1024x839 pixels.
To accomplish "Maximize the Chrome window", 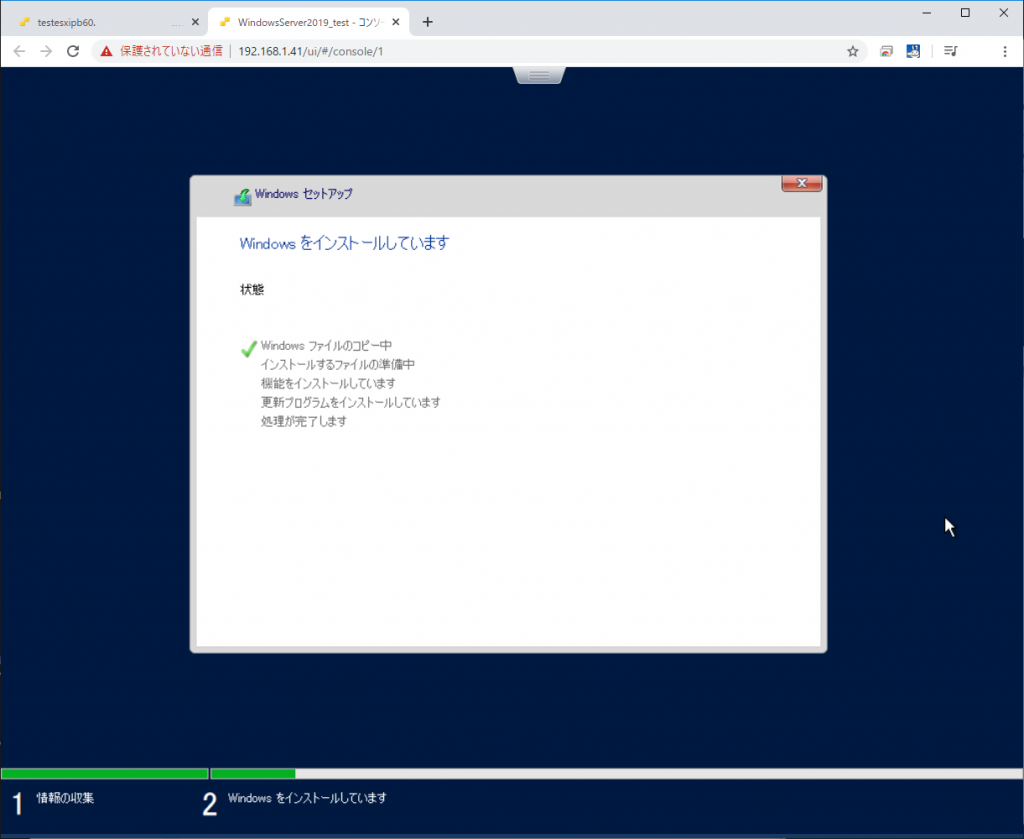I will 965,12.
